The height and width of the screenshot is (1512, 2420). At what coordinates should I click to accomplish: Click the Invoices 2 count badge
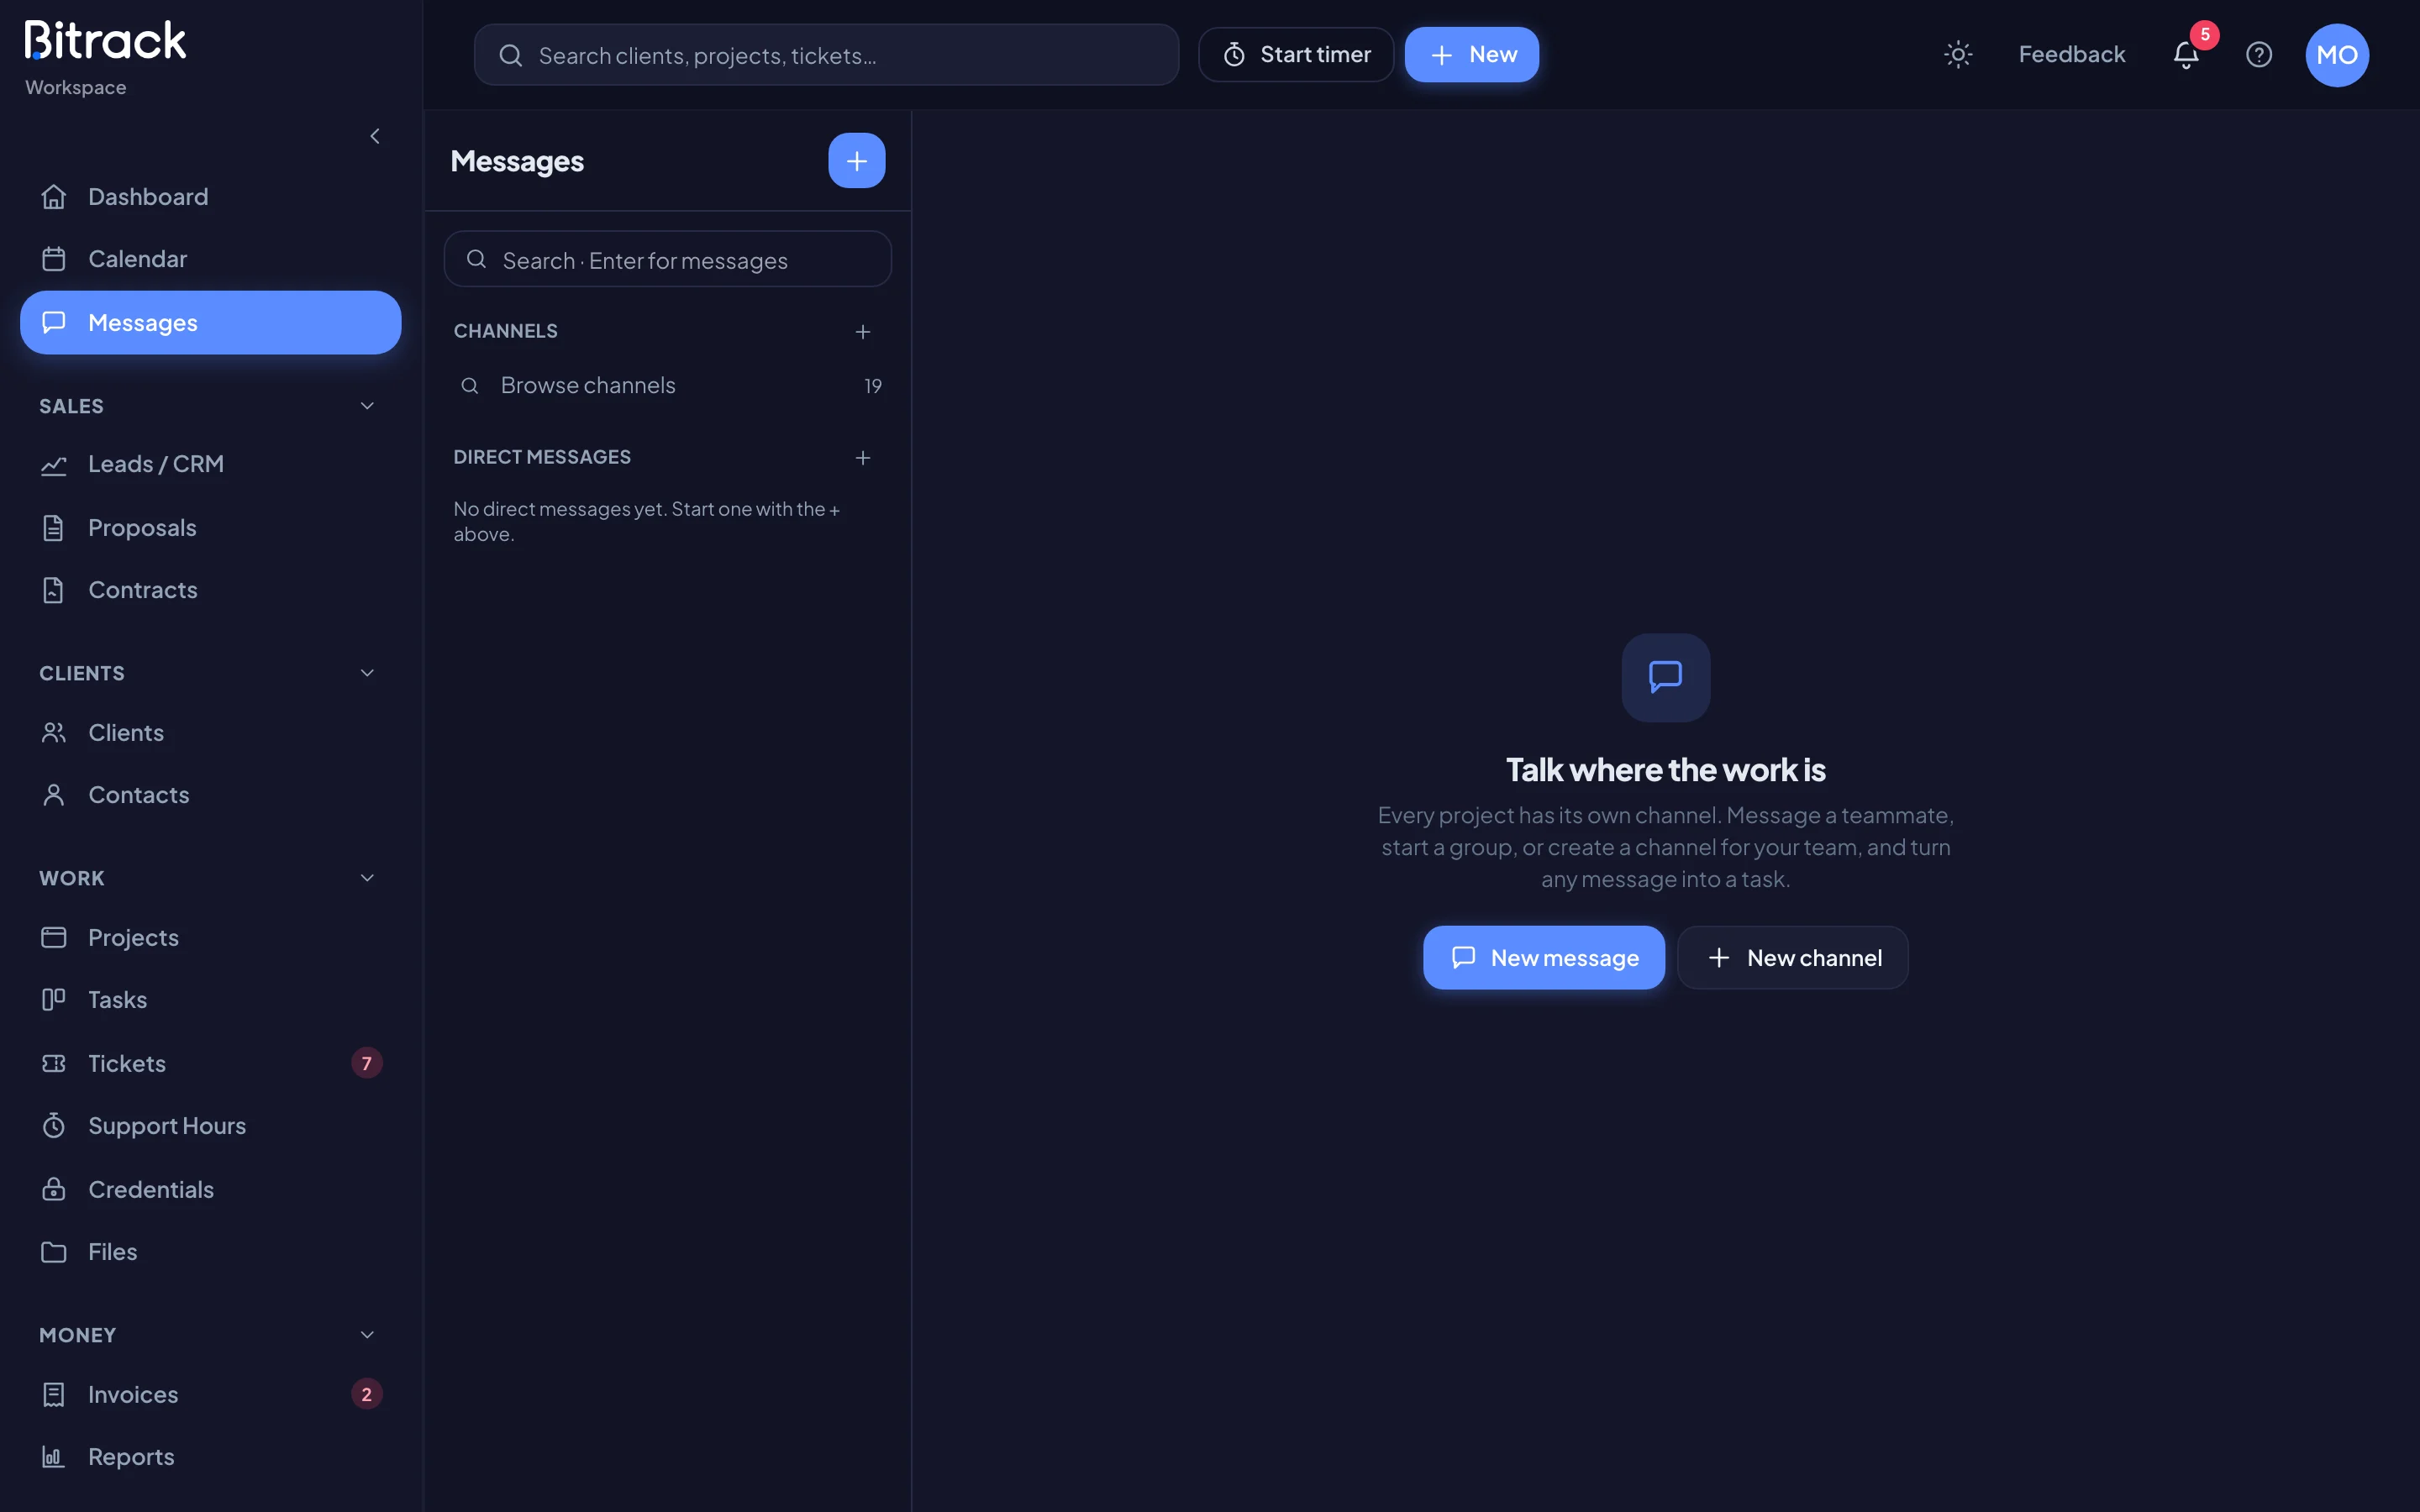pyautogui.click(x=367, y=1394)
